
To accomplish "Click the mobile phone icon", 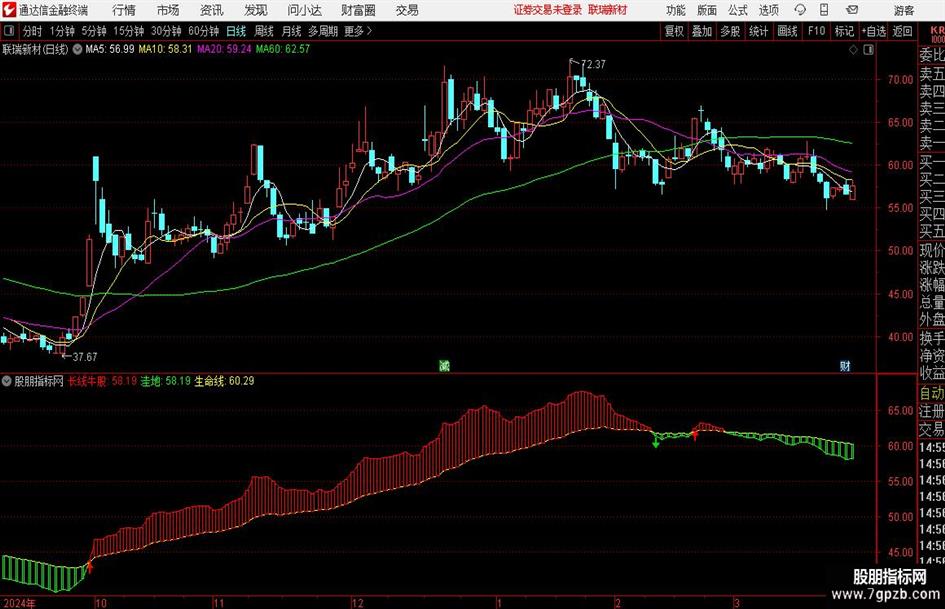I will click(x=824, y=10).
